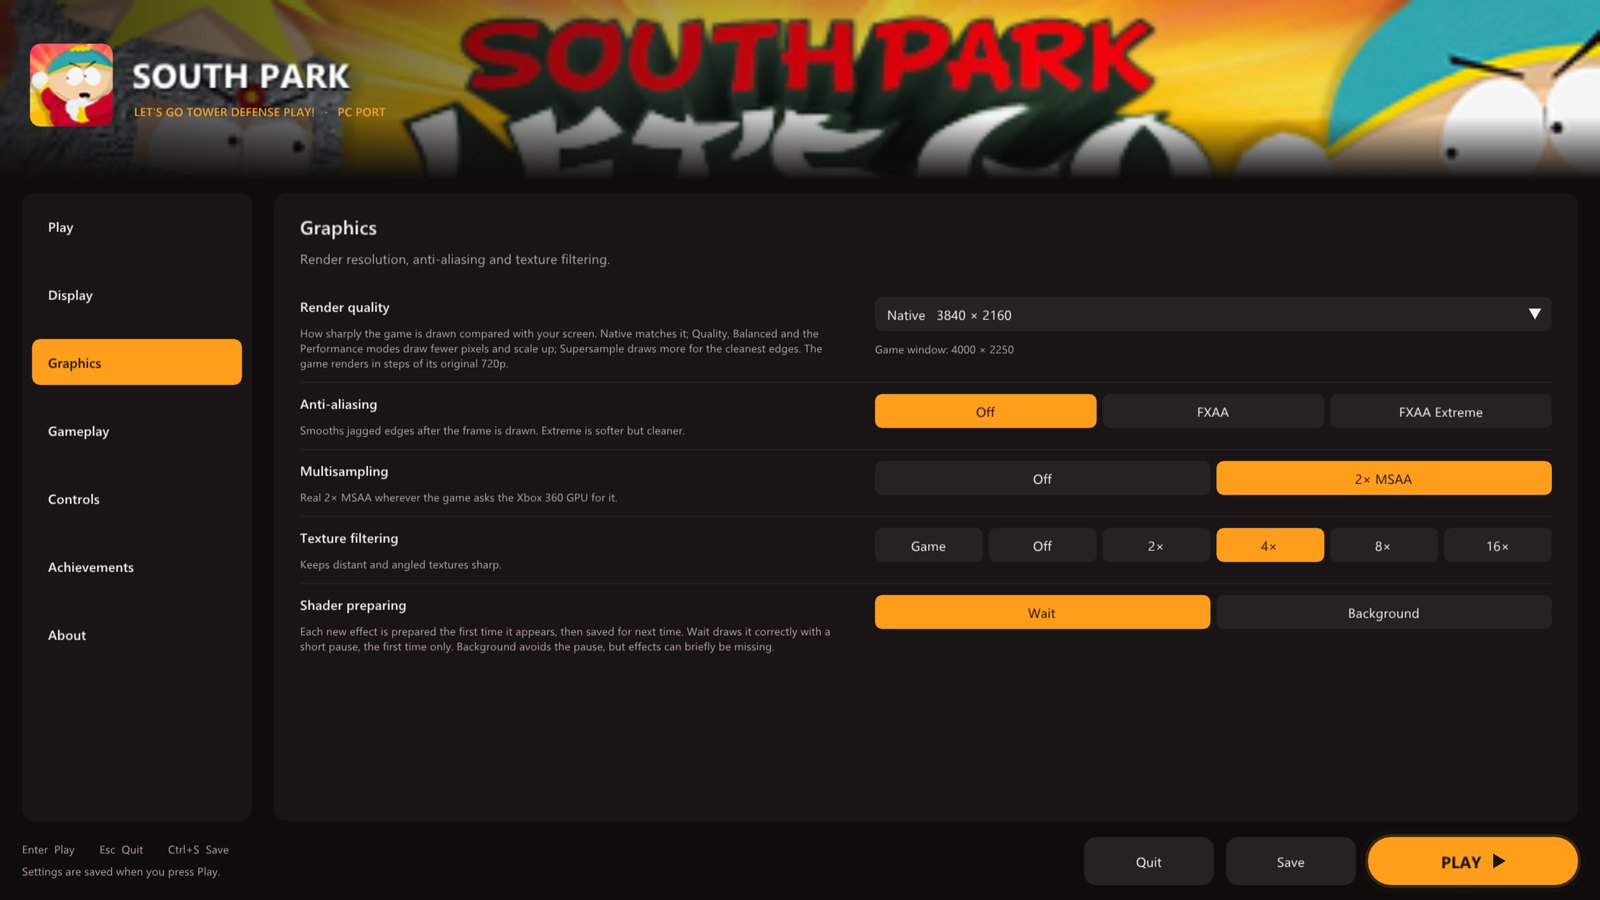This screenshot has width=1600, height=900.
Task: Set Anti-aliasing to Off
Action: pyautogui.click(x=985, y=411)
